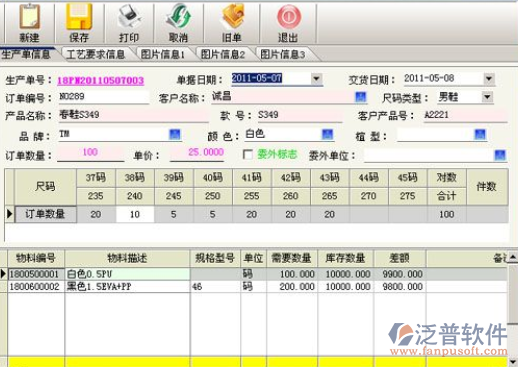Click the 新建 (New) clipboard icon

[30, 17]
